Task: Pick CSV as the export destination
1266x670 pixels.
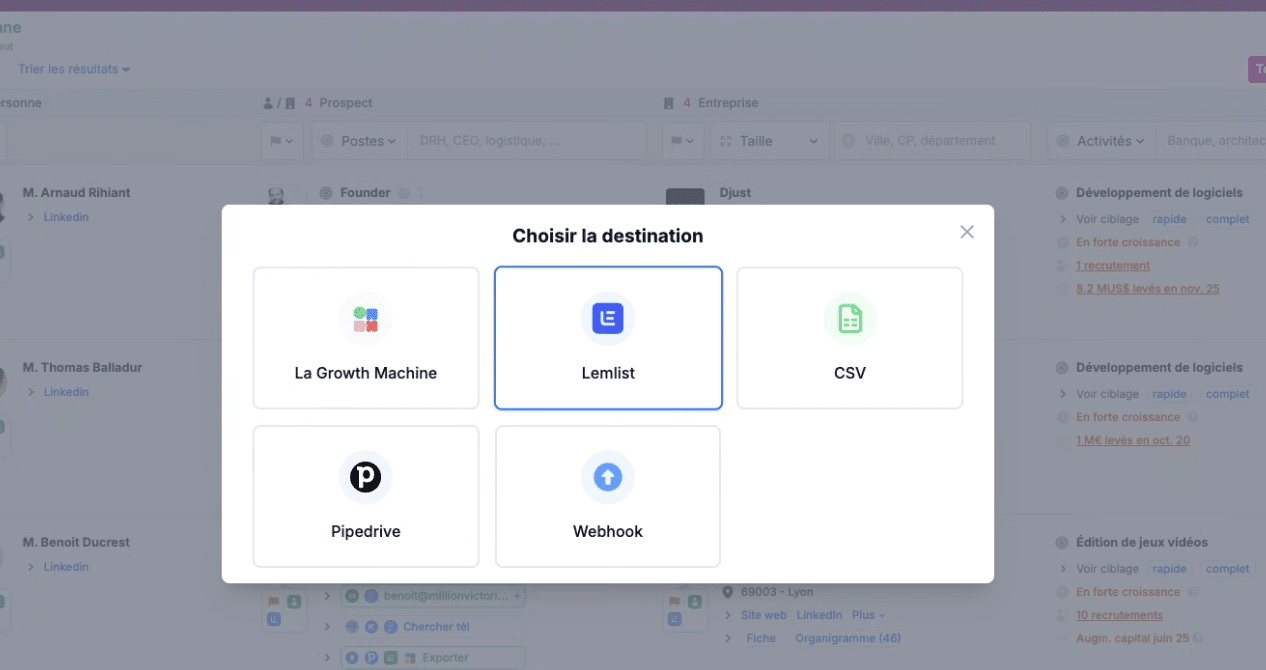Action: click(850, 338)
